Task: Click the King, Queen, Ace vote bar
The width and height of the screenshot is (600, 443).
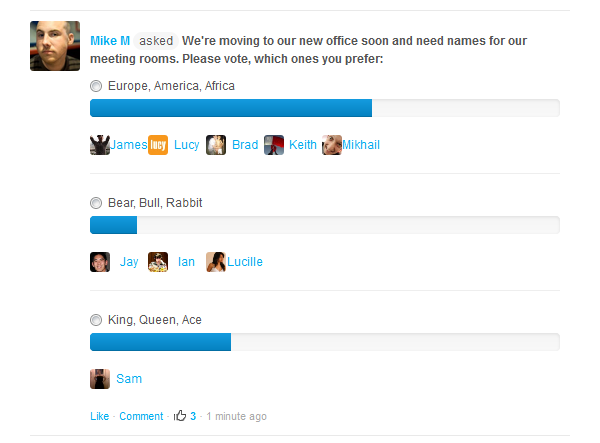Action: coord(325,342)
